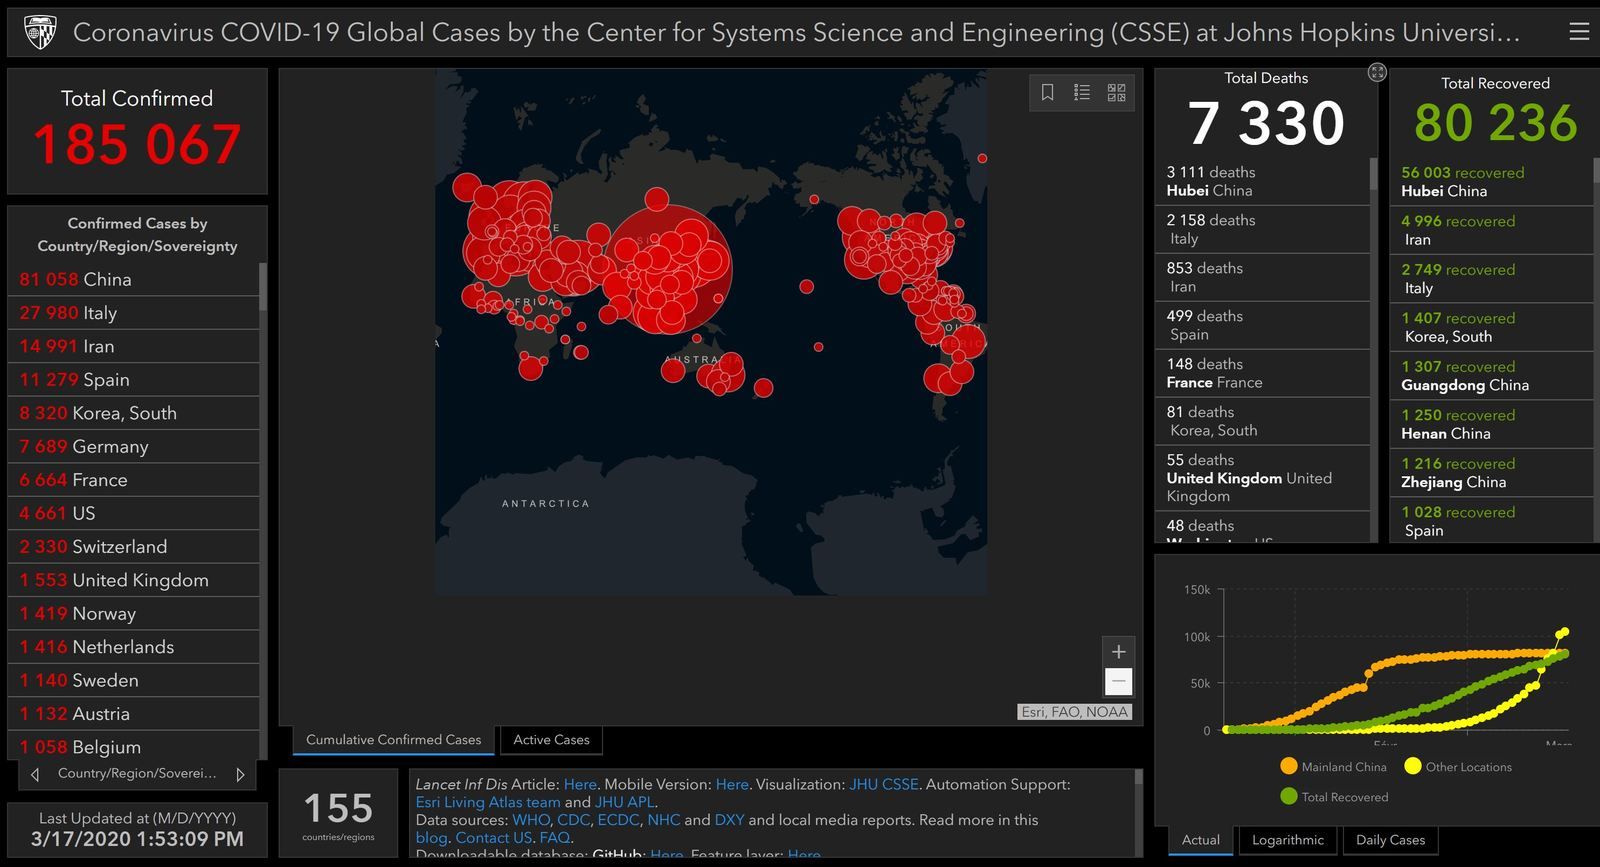
Task: Zoom out on the map with minus
Action: tap(1118, 682)
